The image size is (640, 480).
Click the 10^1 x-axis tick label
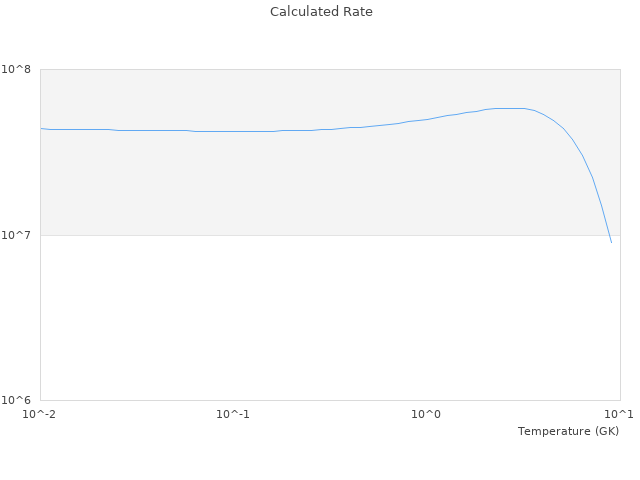619,414
